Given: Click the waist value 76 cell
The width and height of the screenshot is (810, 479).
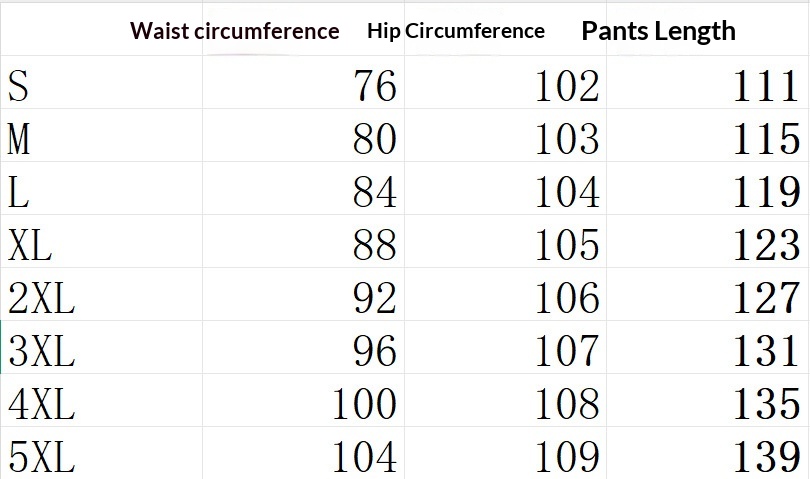Looking at the screenshot, I should (374, 87).
